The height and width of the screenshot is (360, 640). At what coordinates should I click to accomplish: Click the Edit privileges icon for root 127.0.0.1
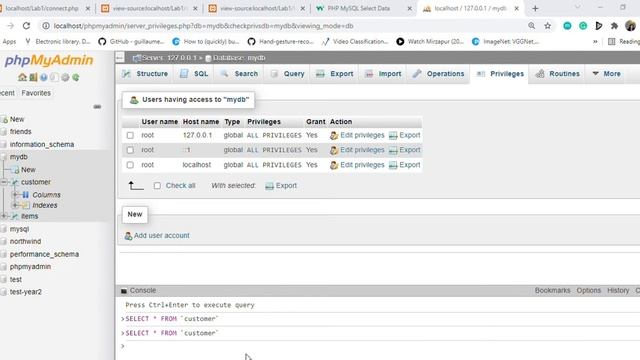(334, 136)
